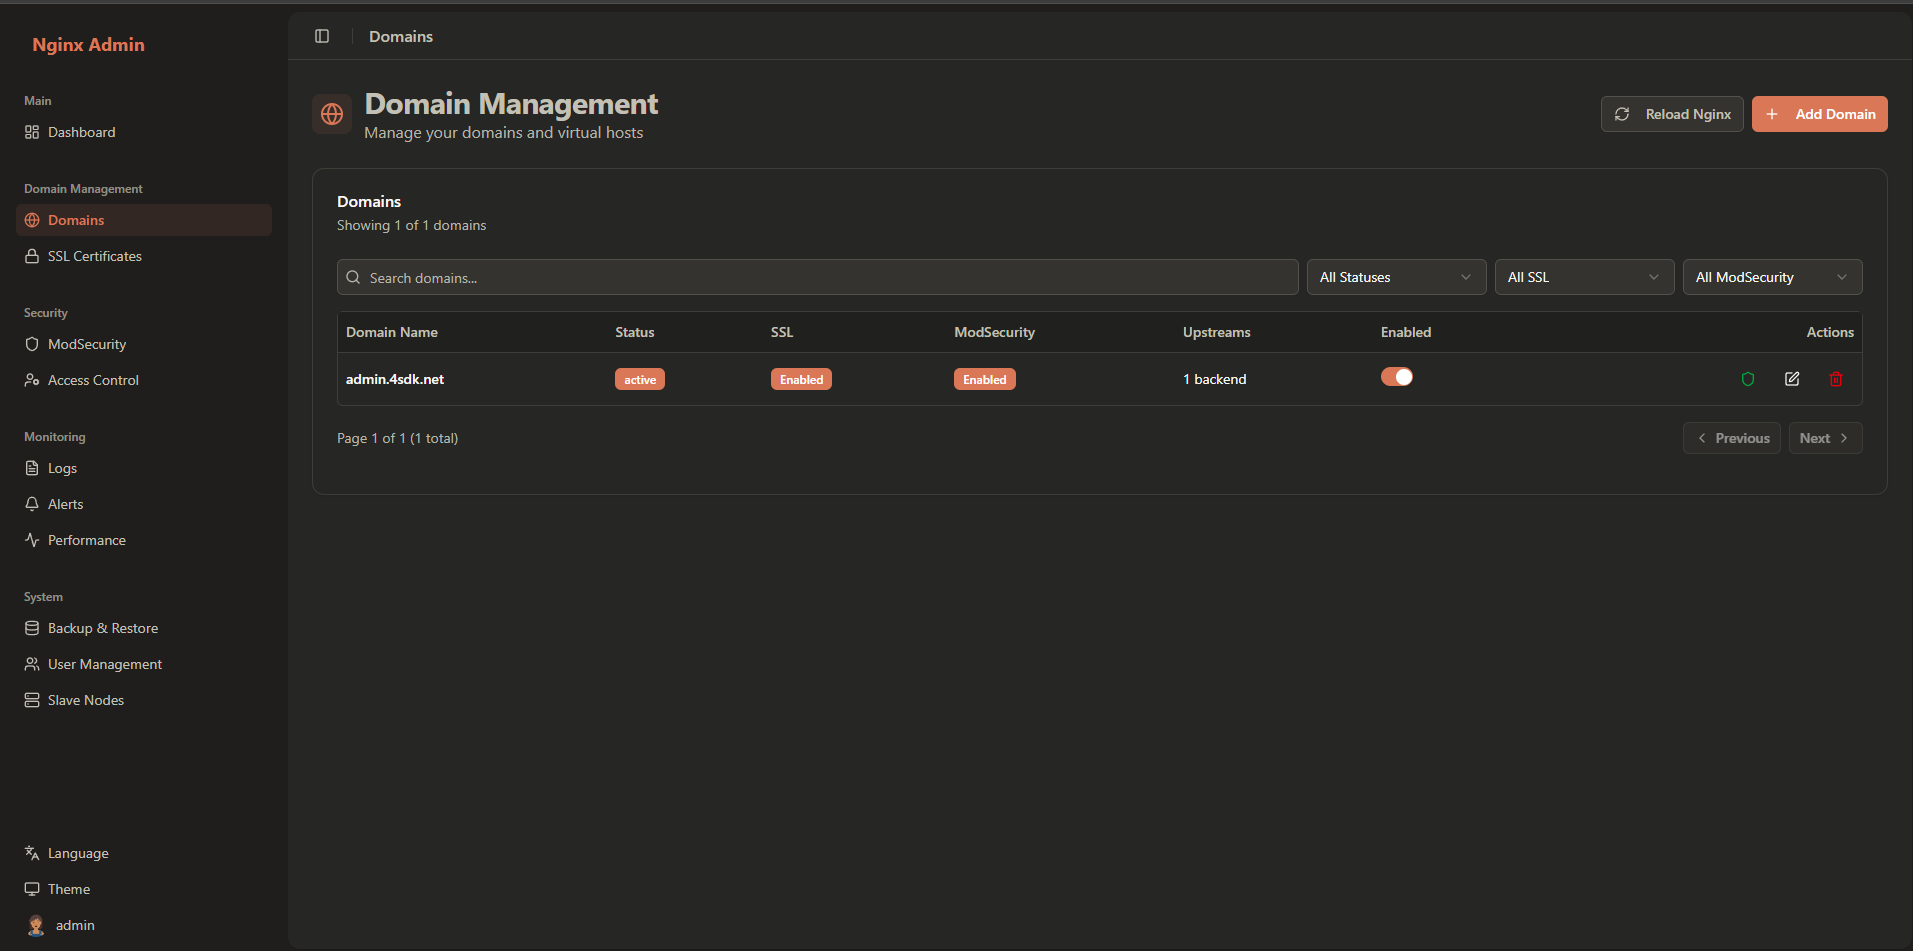
Task: Click the Add Domain button
Action: [1819, 114]
